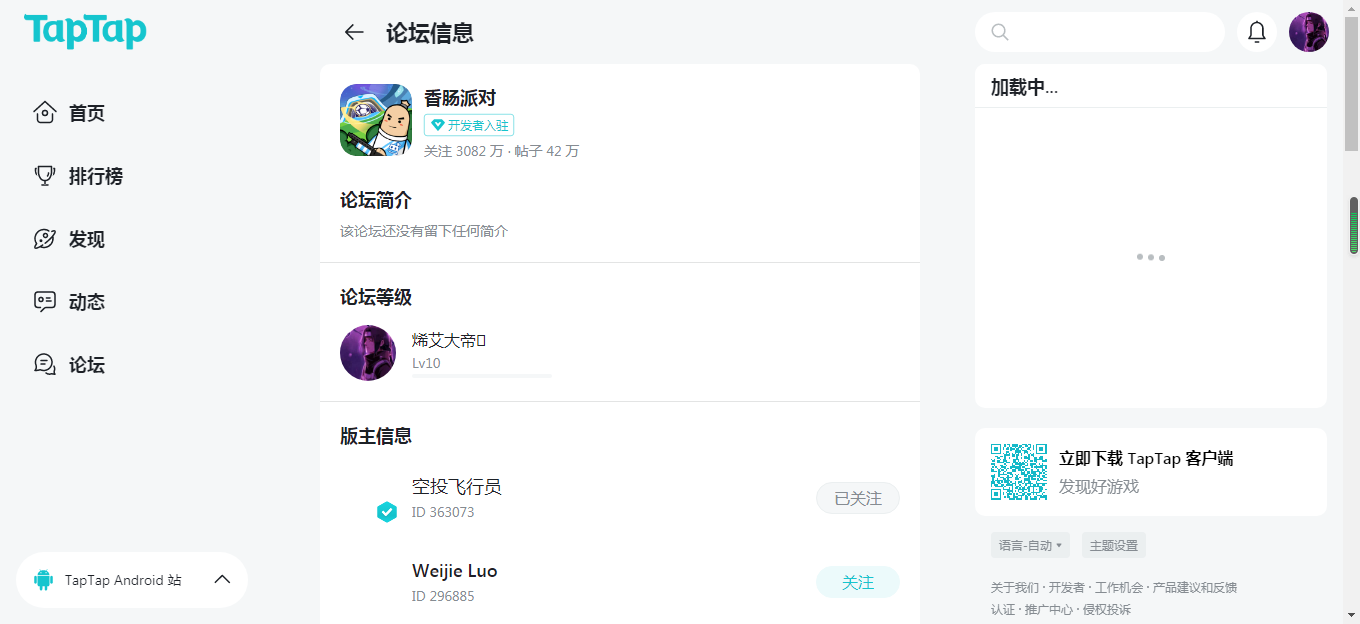The height and width of the screenshot is (624, 1360).
Task: Click the Lv10 forum level progress bar
Action: [x=482, y=376]
